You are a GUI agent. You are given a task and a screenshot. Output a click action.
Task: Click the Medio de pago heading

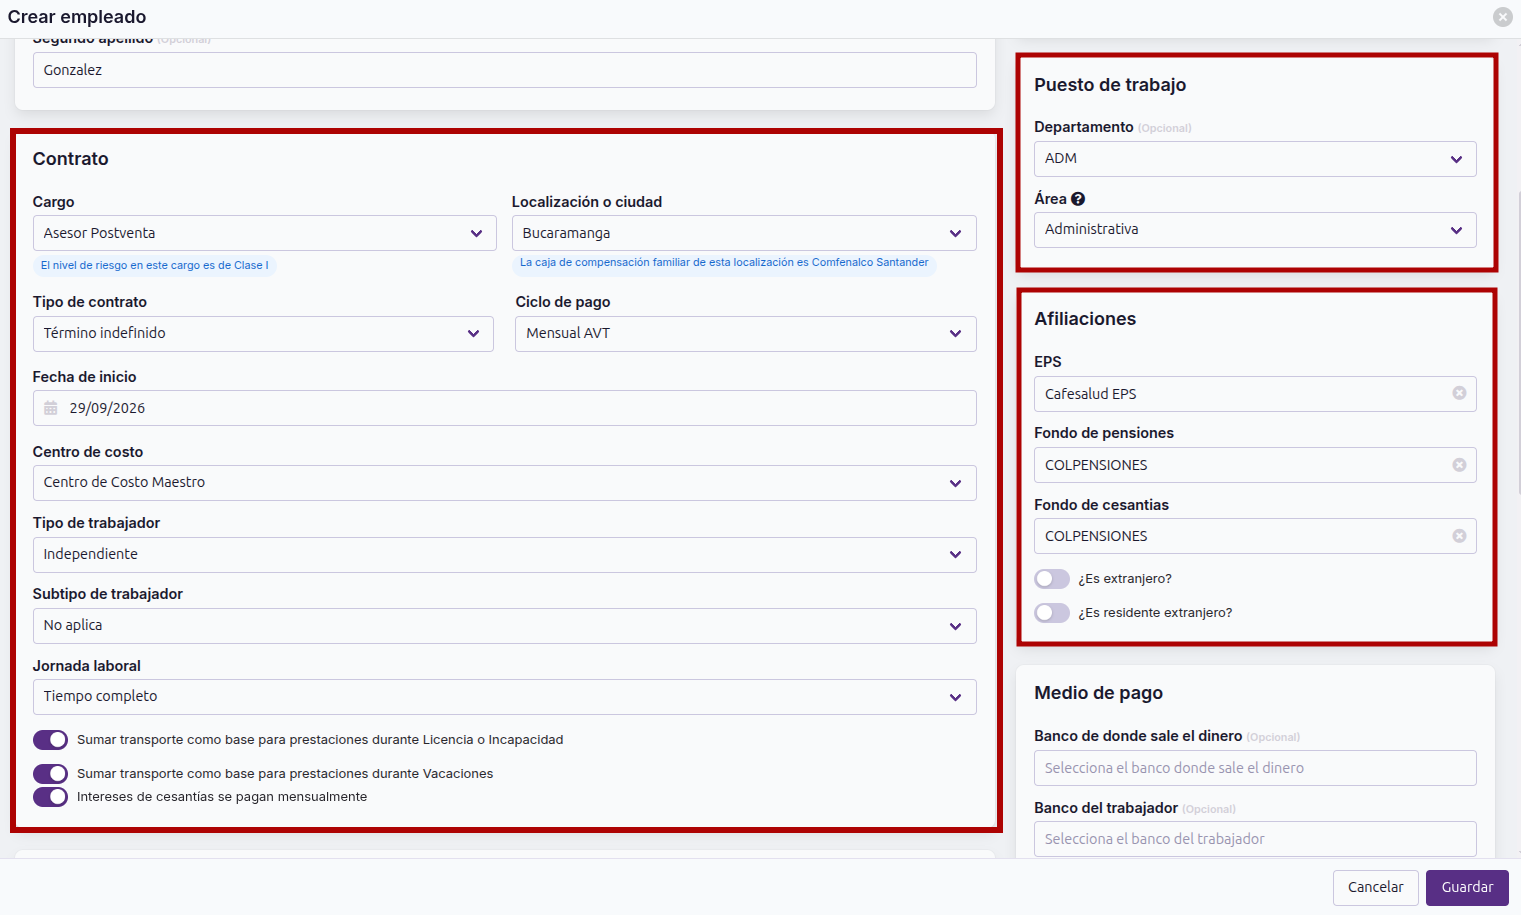click(x=1098, y=693)
